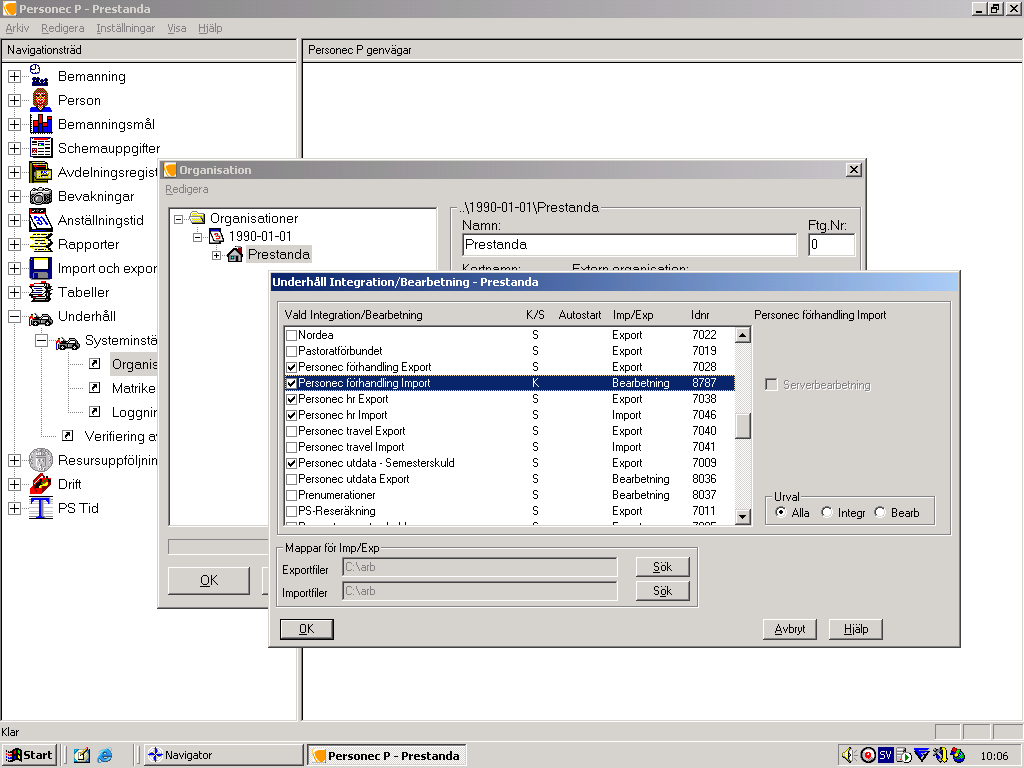The image size is (1024, 768).
Task: Select the Bevakningar camera icon
Action: click(40, 196)
